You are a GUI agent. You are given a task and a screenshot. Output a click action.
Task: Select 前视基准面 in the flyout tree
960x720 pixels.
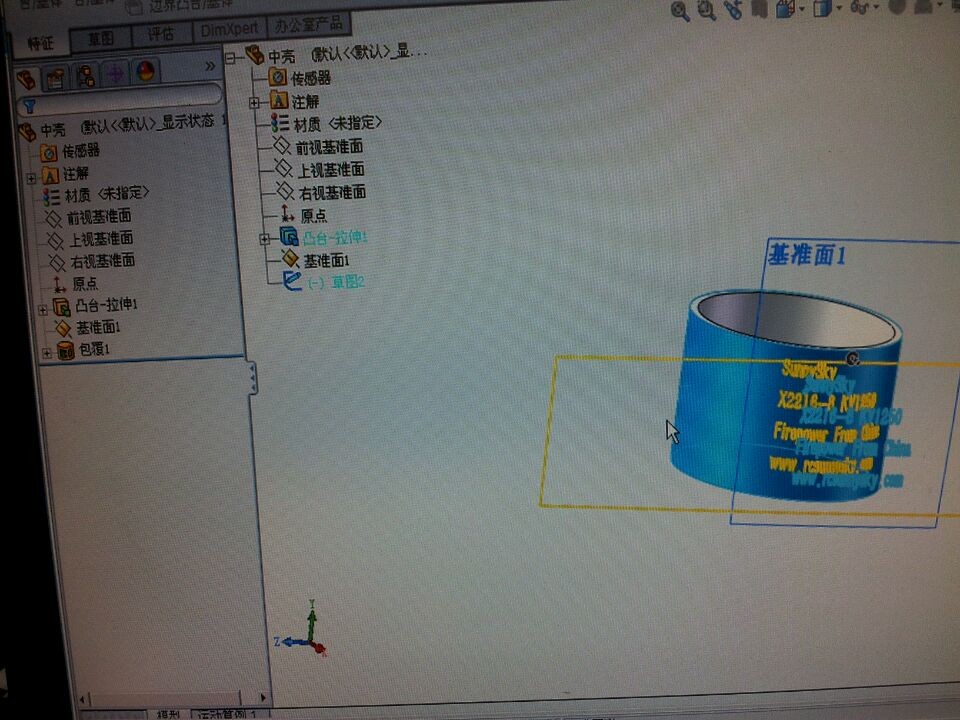click(329, 147)
